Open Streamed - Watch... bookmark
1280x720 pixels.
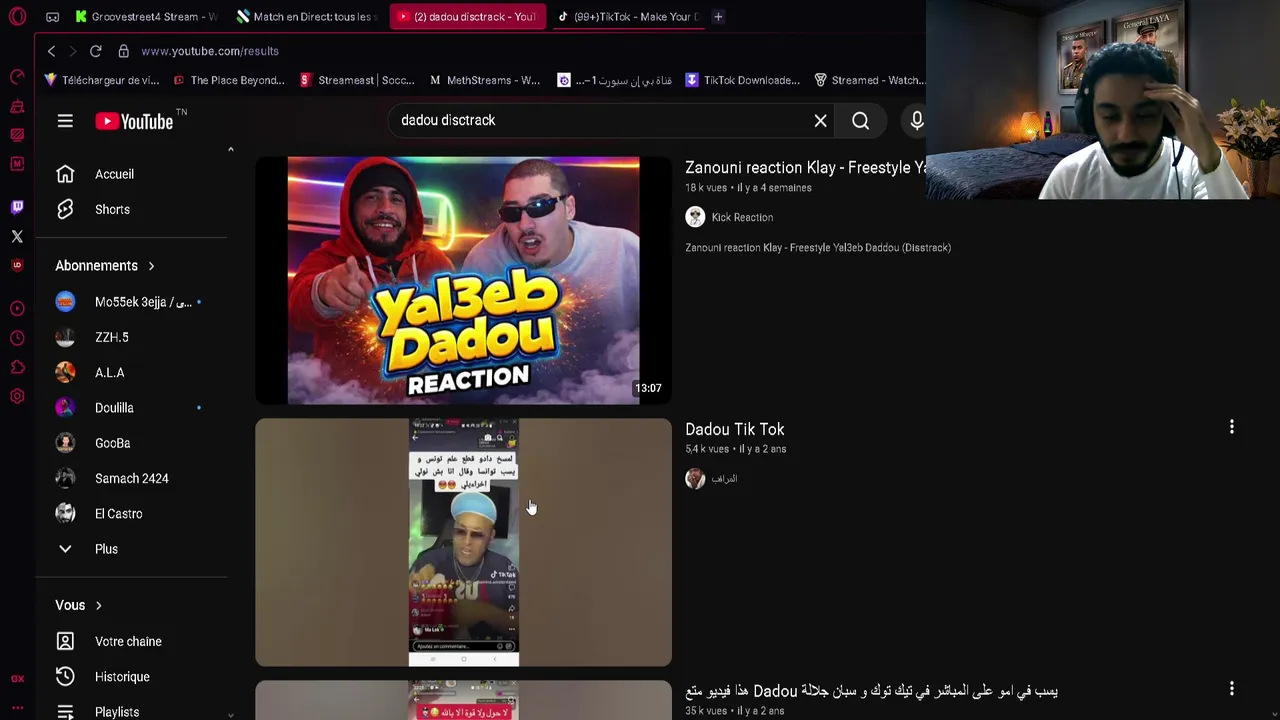pyautogui.click(x=870, y=80)
